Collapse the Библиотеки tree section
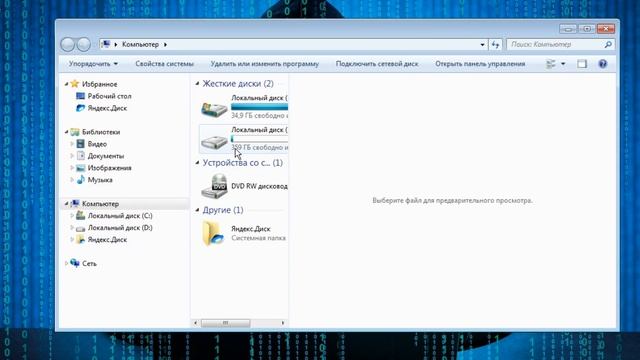The width and height of the screenshot is (640, 360). click(x=67, y=132)
